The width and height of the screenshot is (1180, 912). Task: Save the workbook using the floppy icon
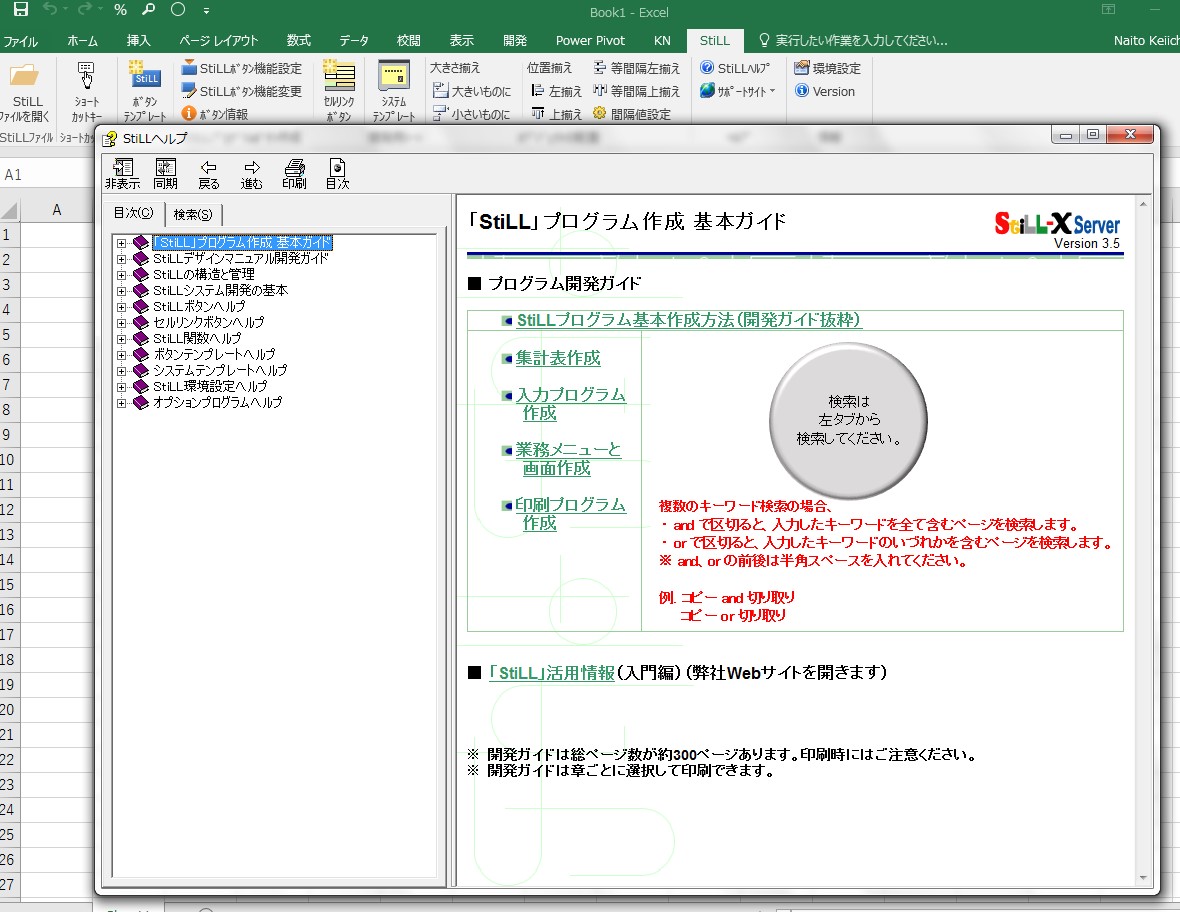[20, 10]
